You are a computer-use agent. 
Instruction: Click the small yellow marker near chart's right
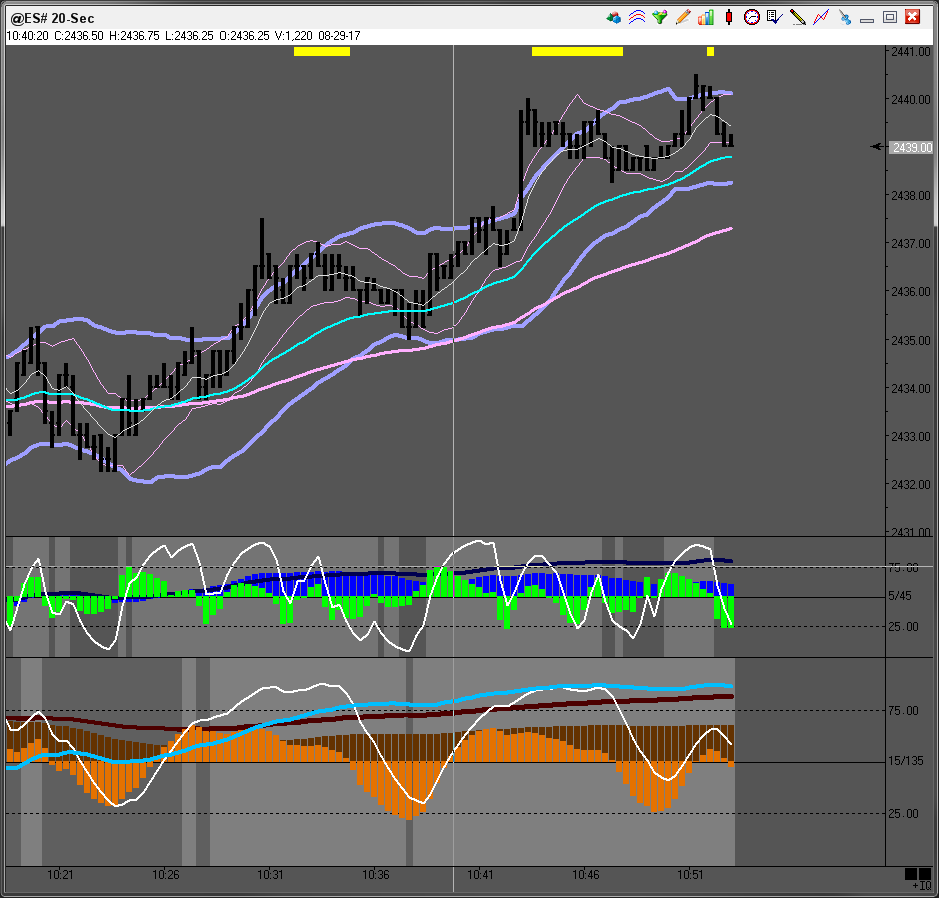(x=710, y=51)
